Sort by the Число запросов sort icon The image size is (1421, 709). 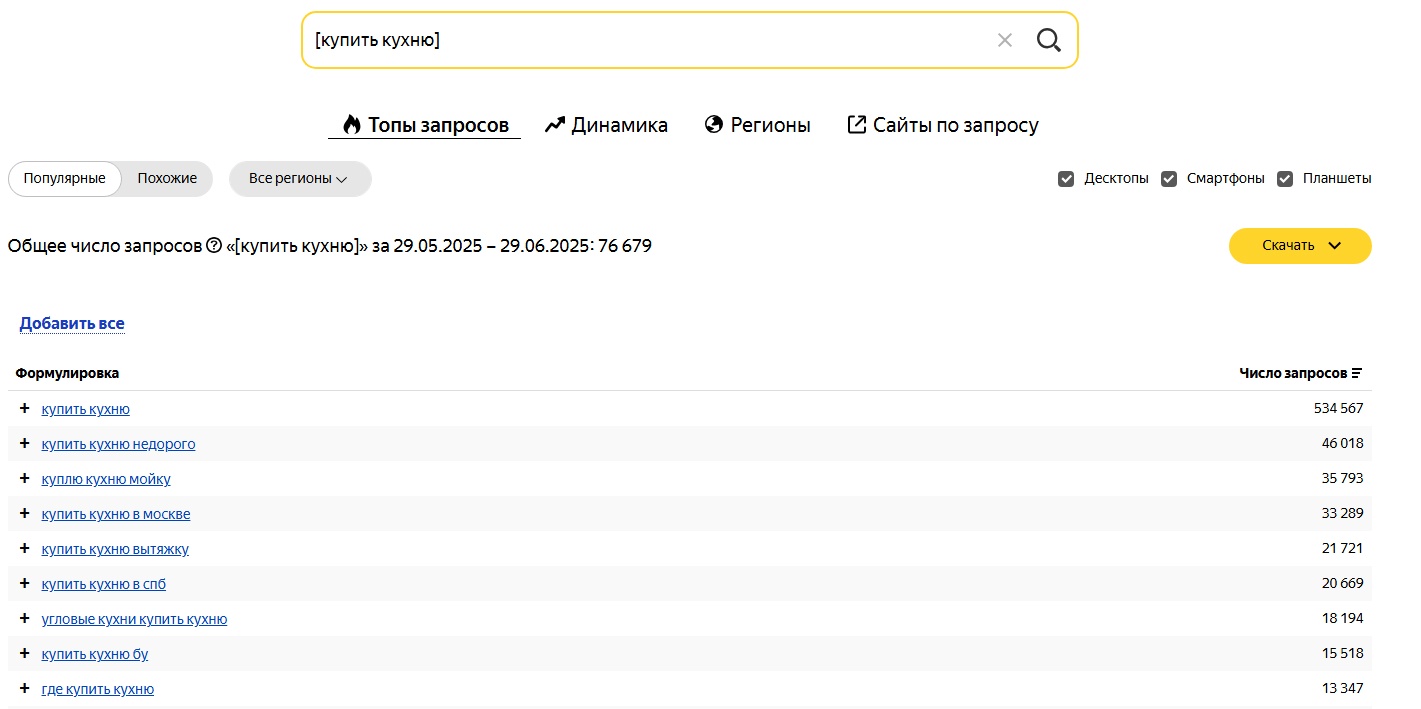1357,373
